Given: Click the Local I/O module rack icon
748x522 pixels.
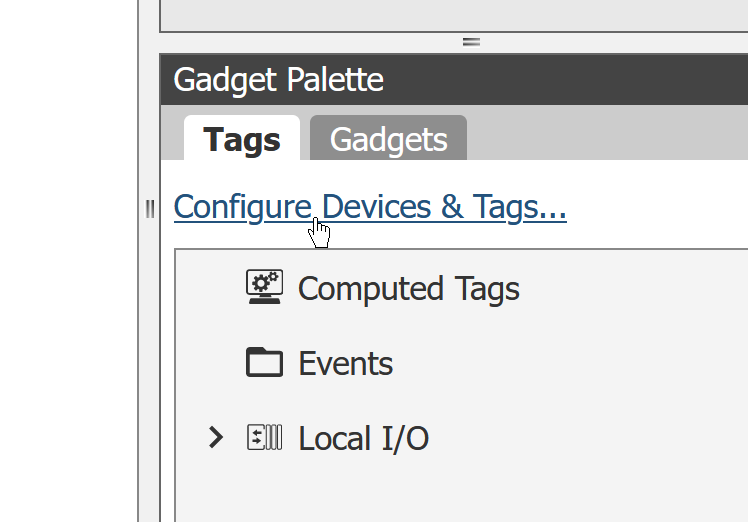Looking at the screenshot, I should tap(264, 437).
